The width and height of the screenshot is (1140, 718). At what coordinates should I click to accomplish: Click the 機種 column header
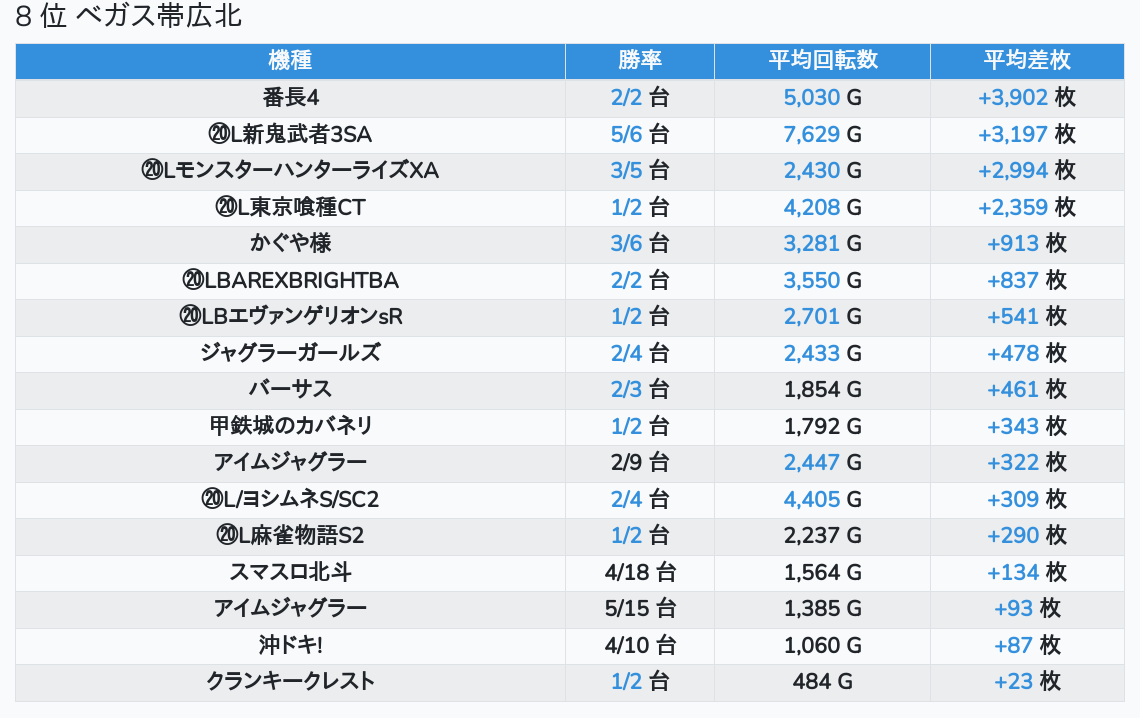[x=290, y=60]
